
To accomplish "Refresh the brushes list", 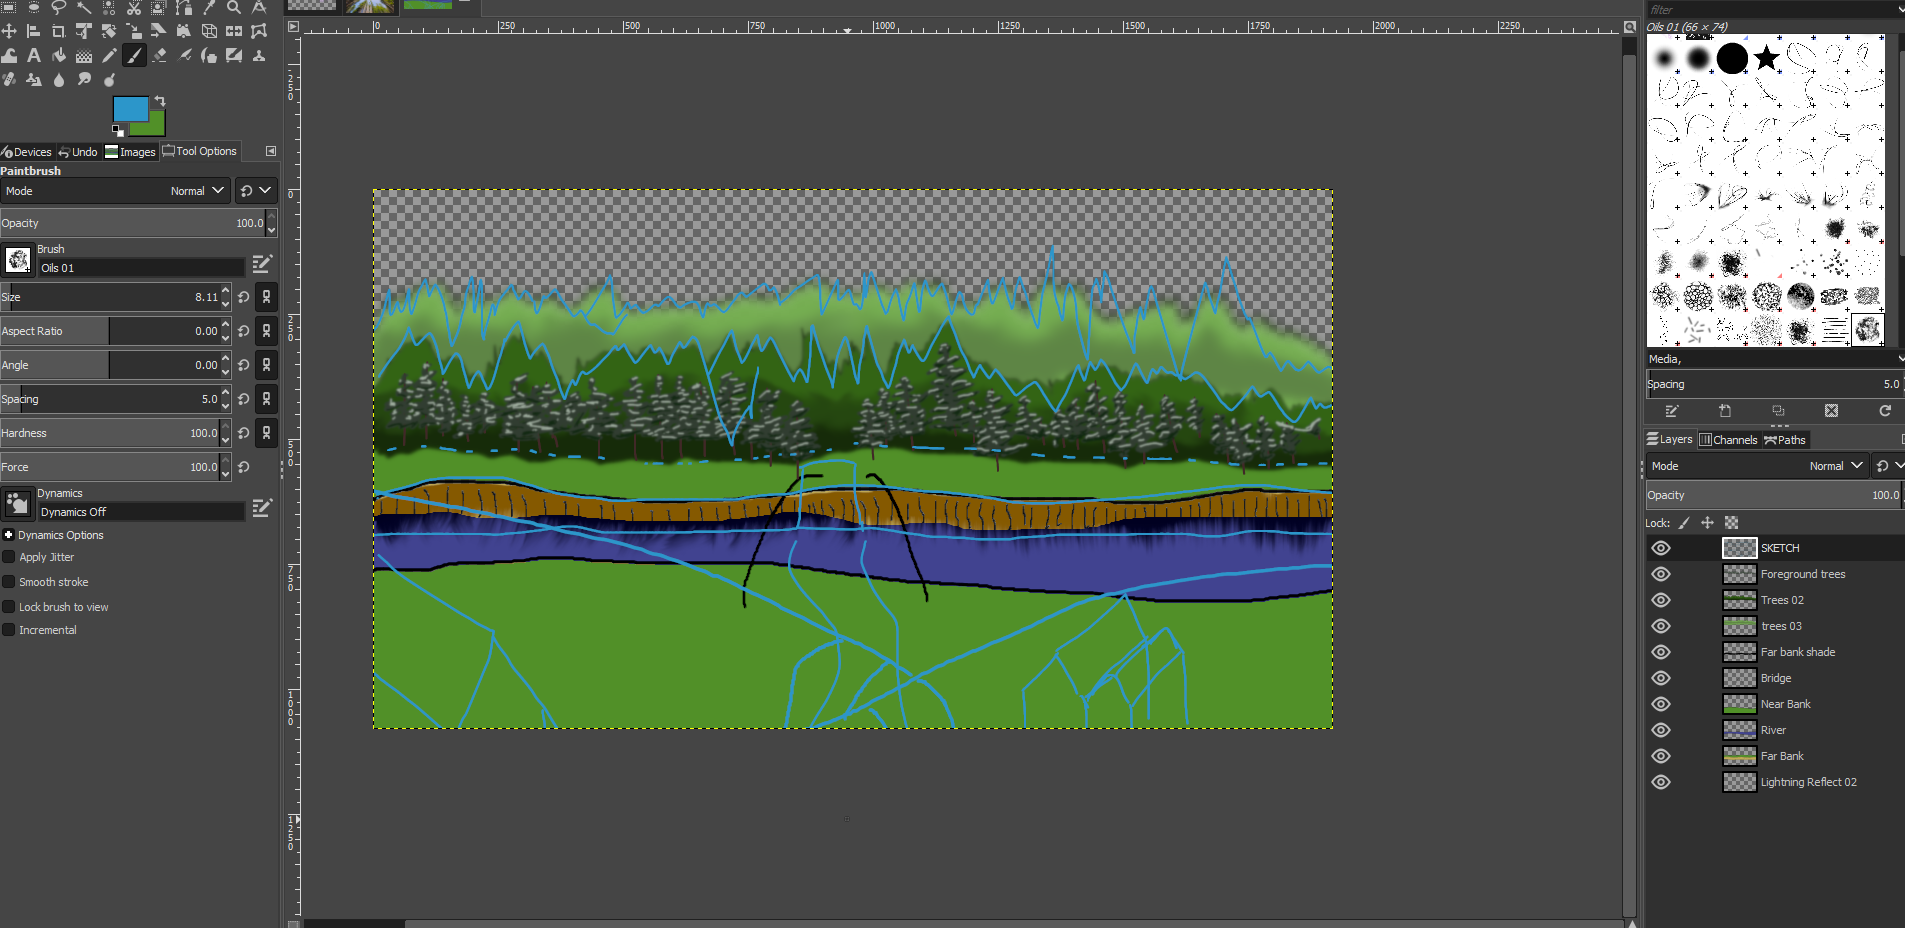I will 1885,411.
